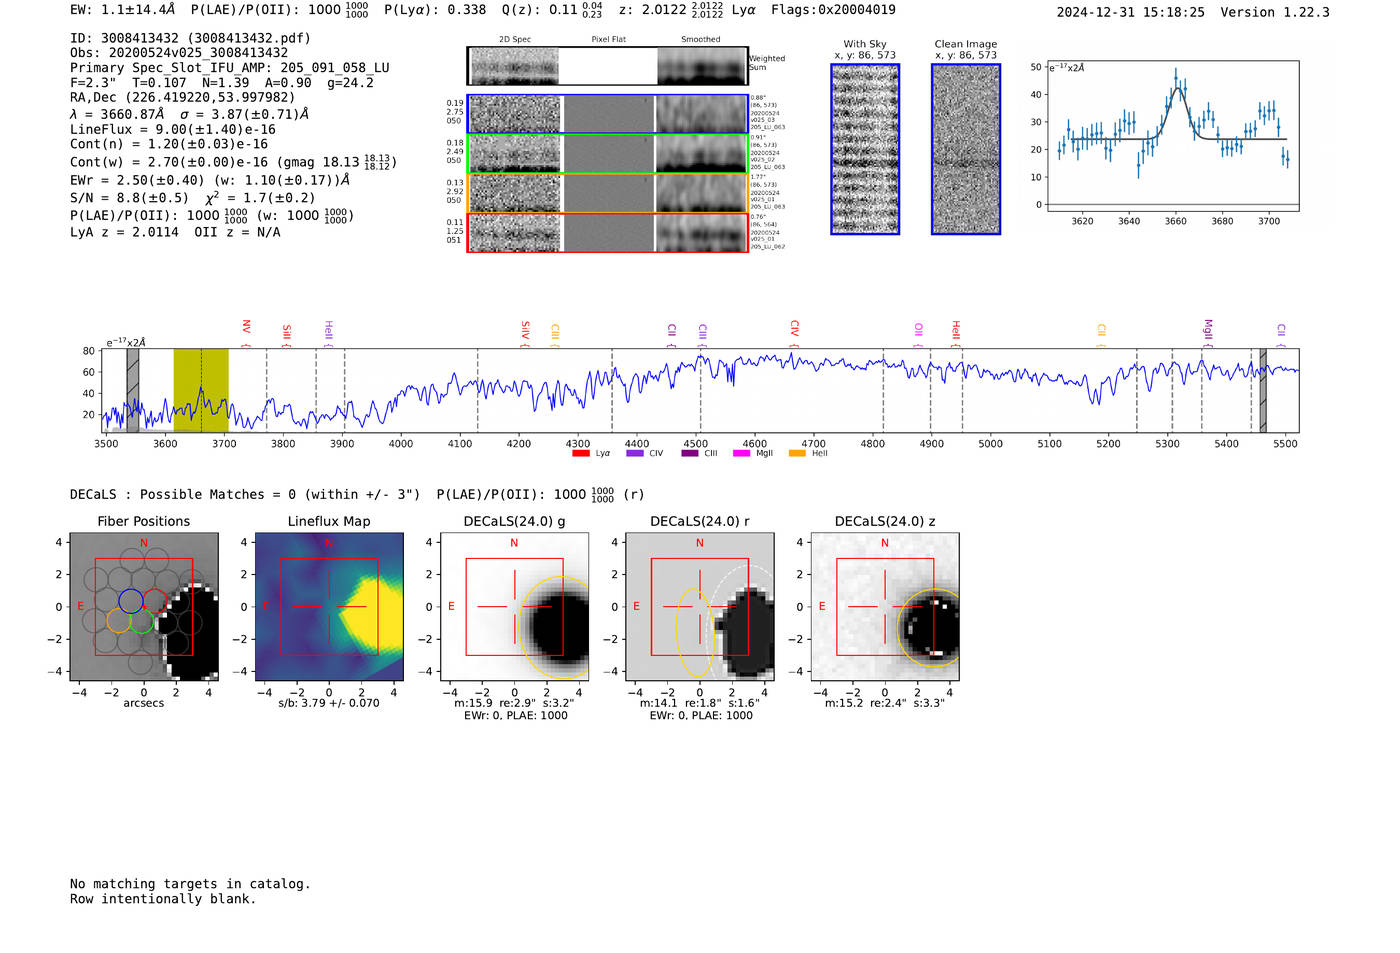
Task: Click the green-bordered 2D spec thumbnail
Action: [x=514, y=154]
